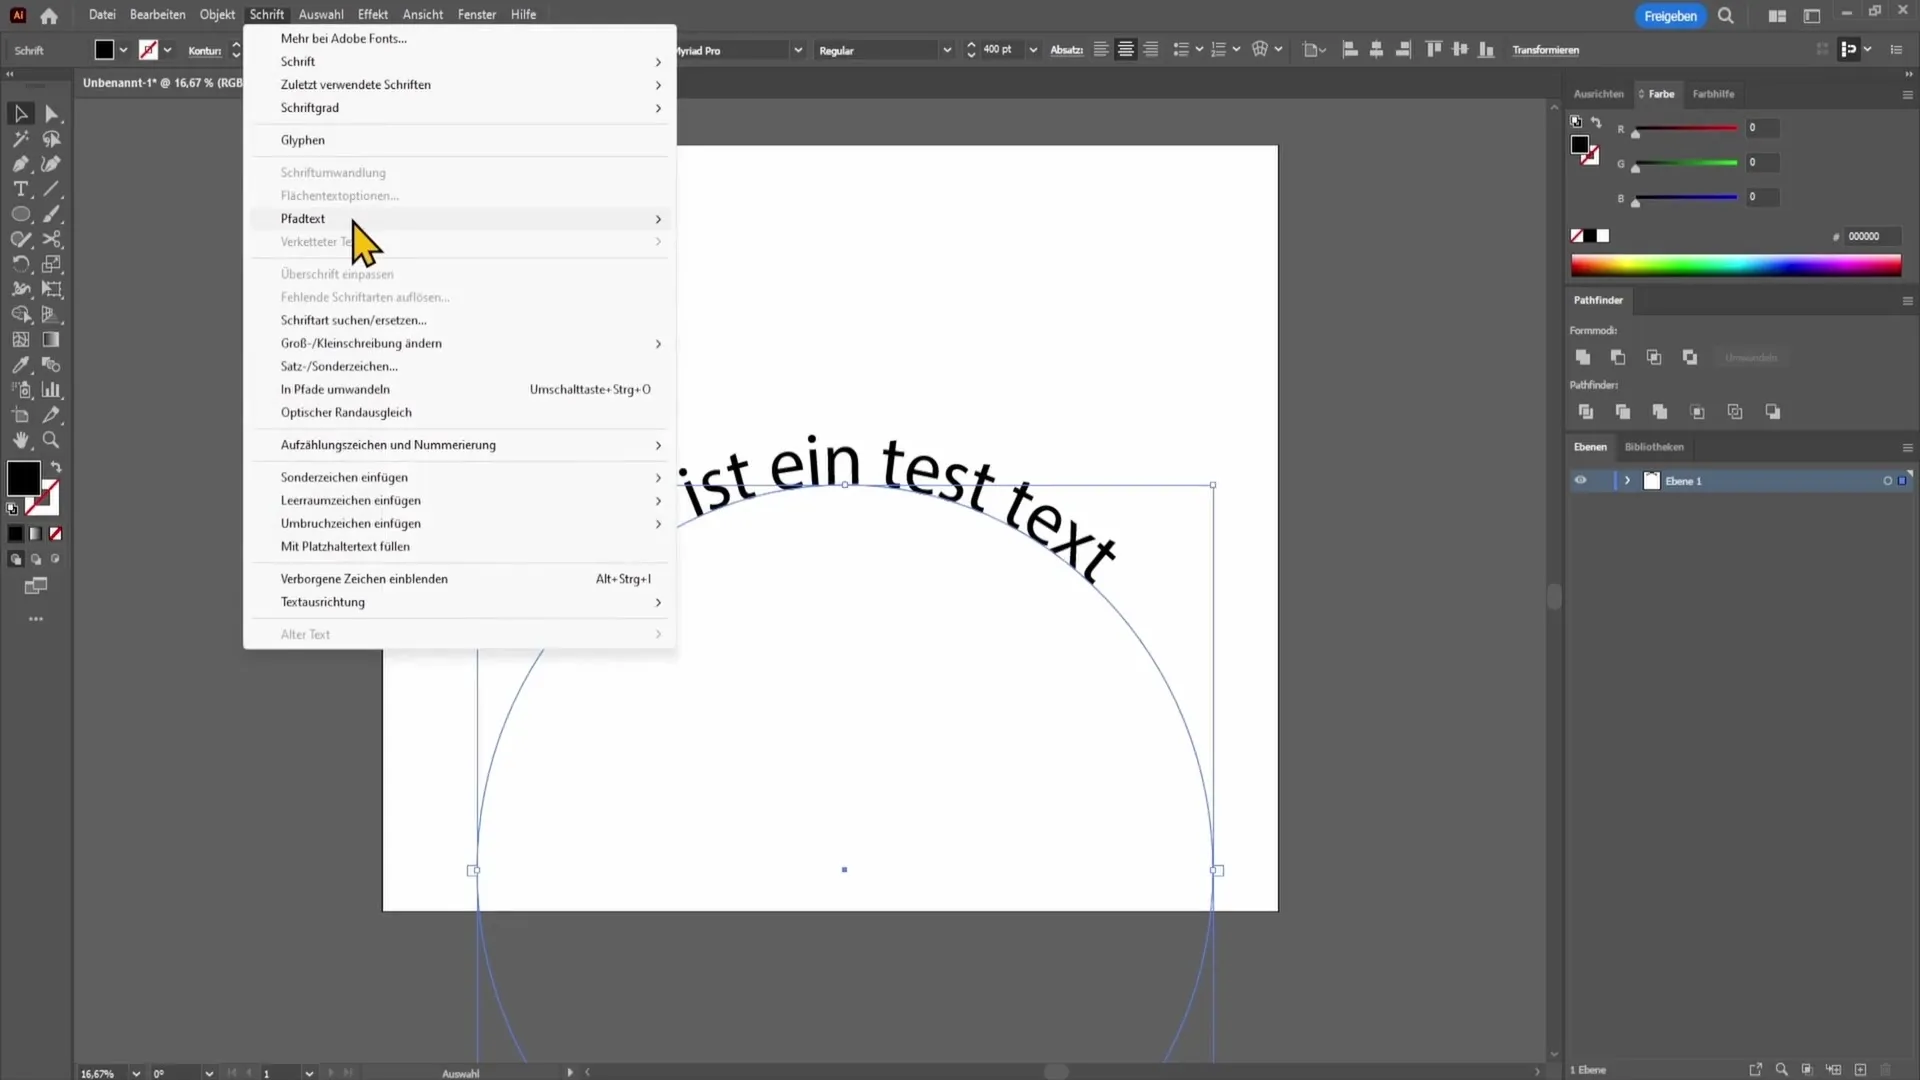This screenshot has height=1080, width=1920.
Task: Click the Pathfinder Merge icon
Action: coord(1660,412)
